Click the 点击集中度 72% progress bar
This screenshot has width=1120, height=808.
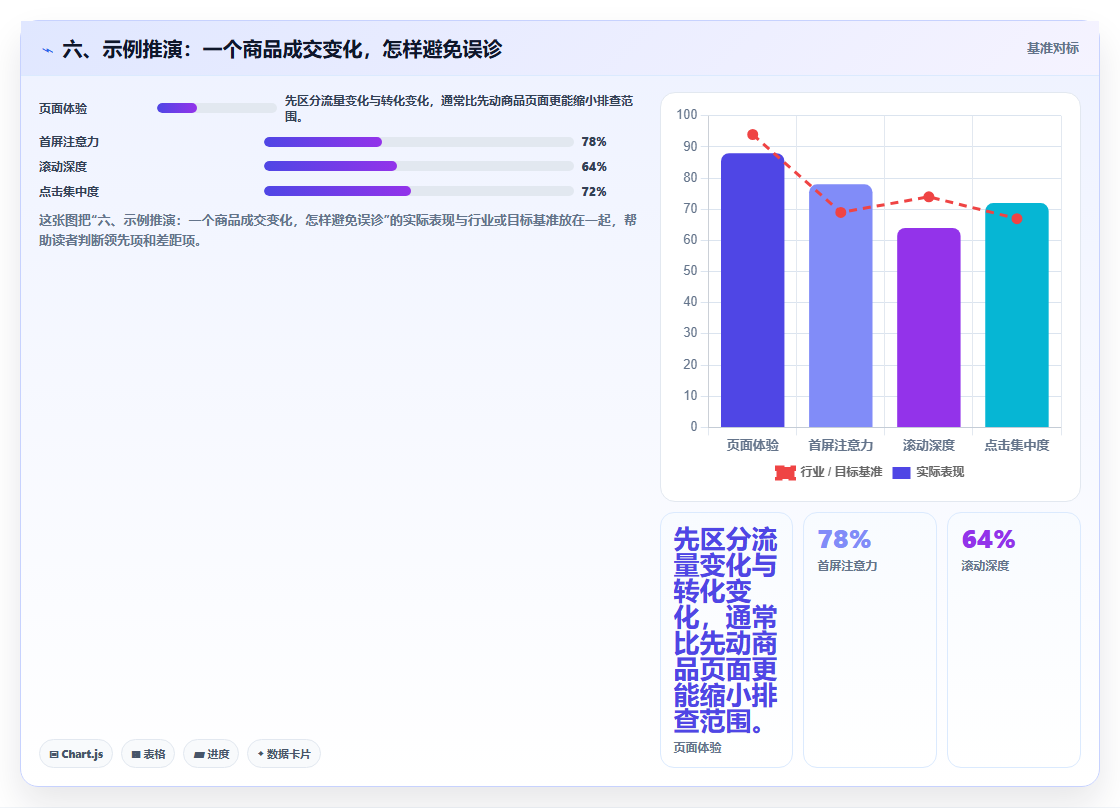click(x=419, y=191)
